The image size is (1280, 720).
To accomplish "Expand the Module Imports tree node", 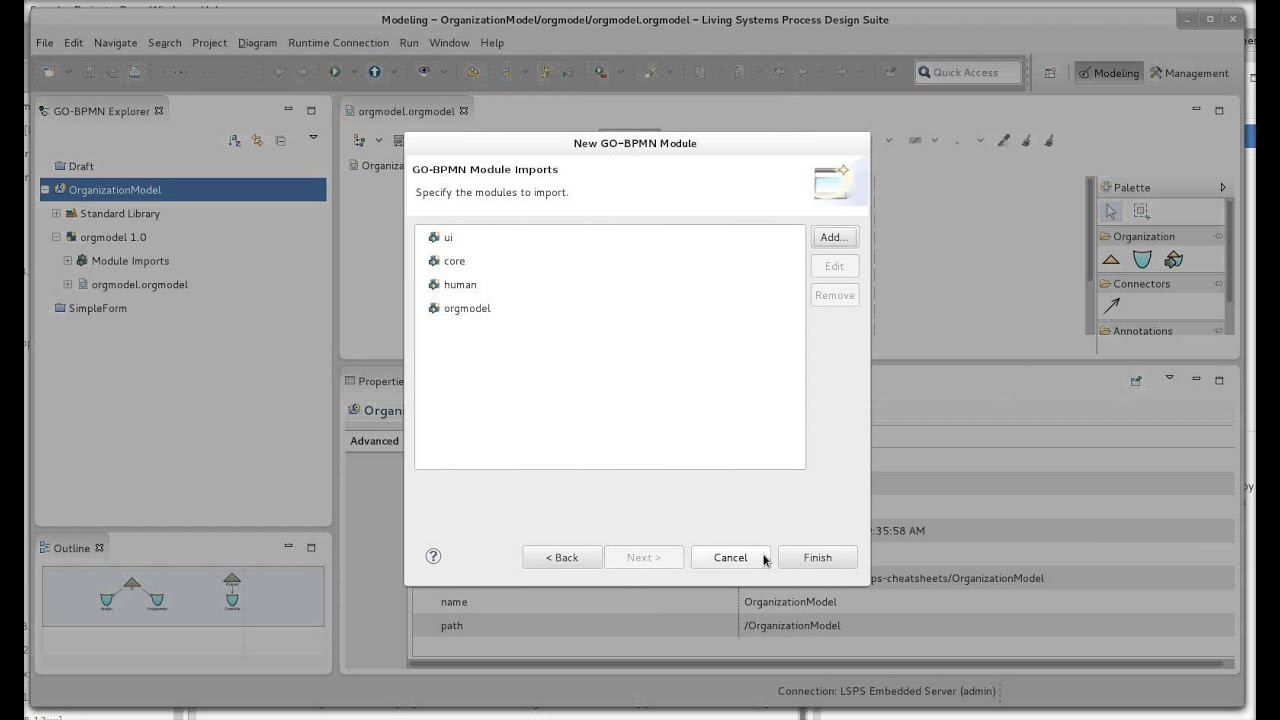I will click(x=68, y=261).
